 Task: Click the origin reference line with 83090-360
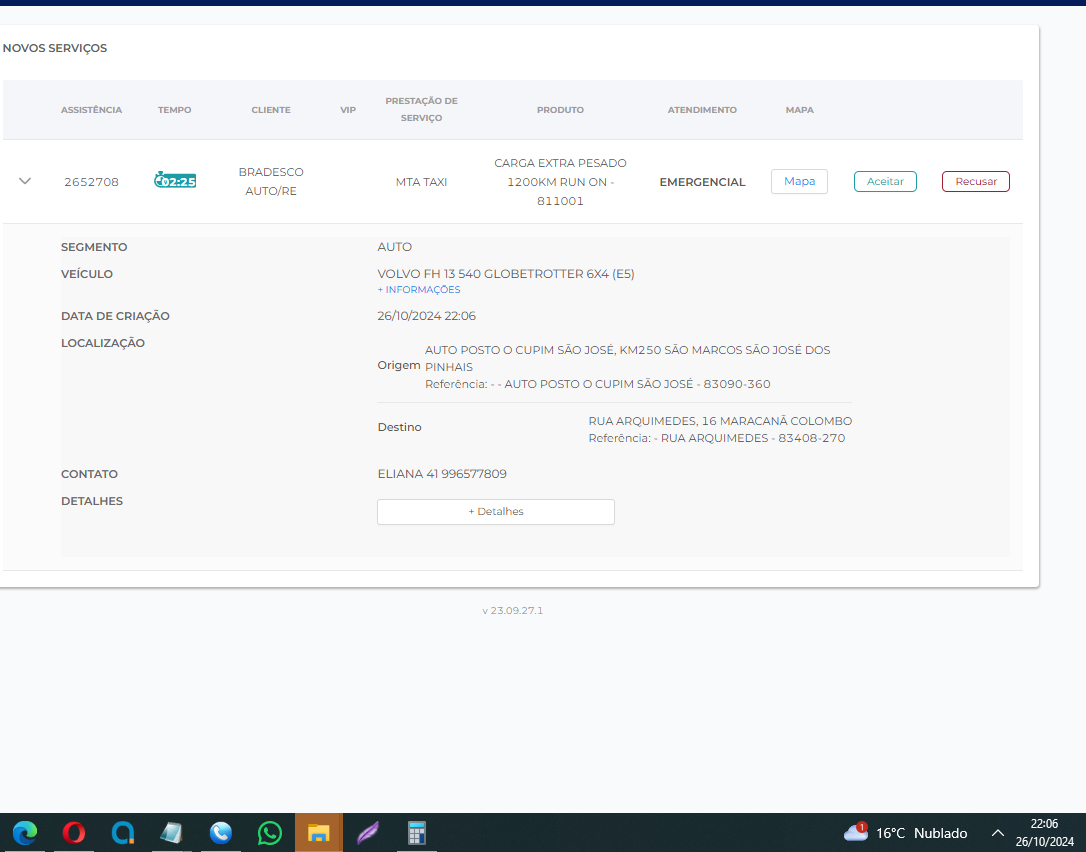(598, 384)
